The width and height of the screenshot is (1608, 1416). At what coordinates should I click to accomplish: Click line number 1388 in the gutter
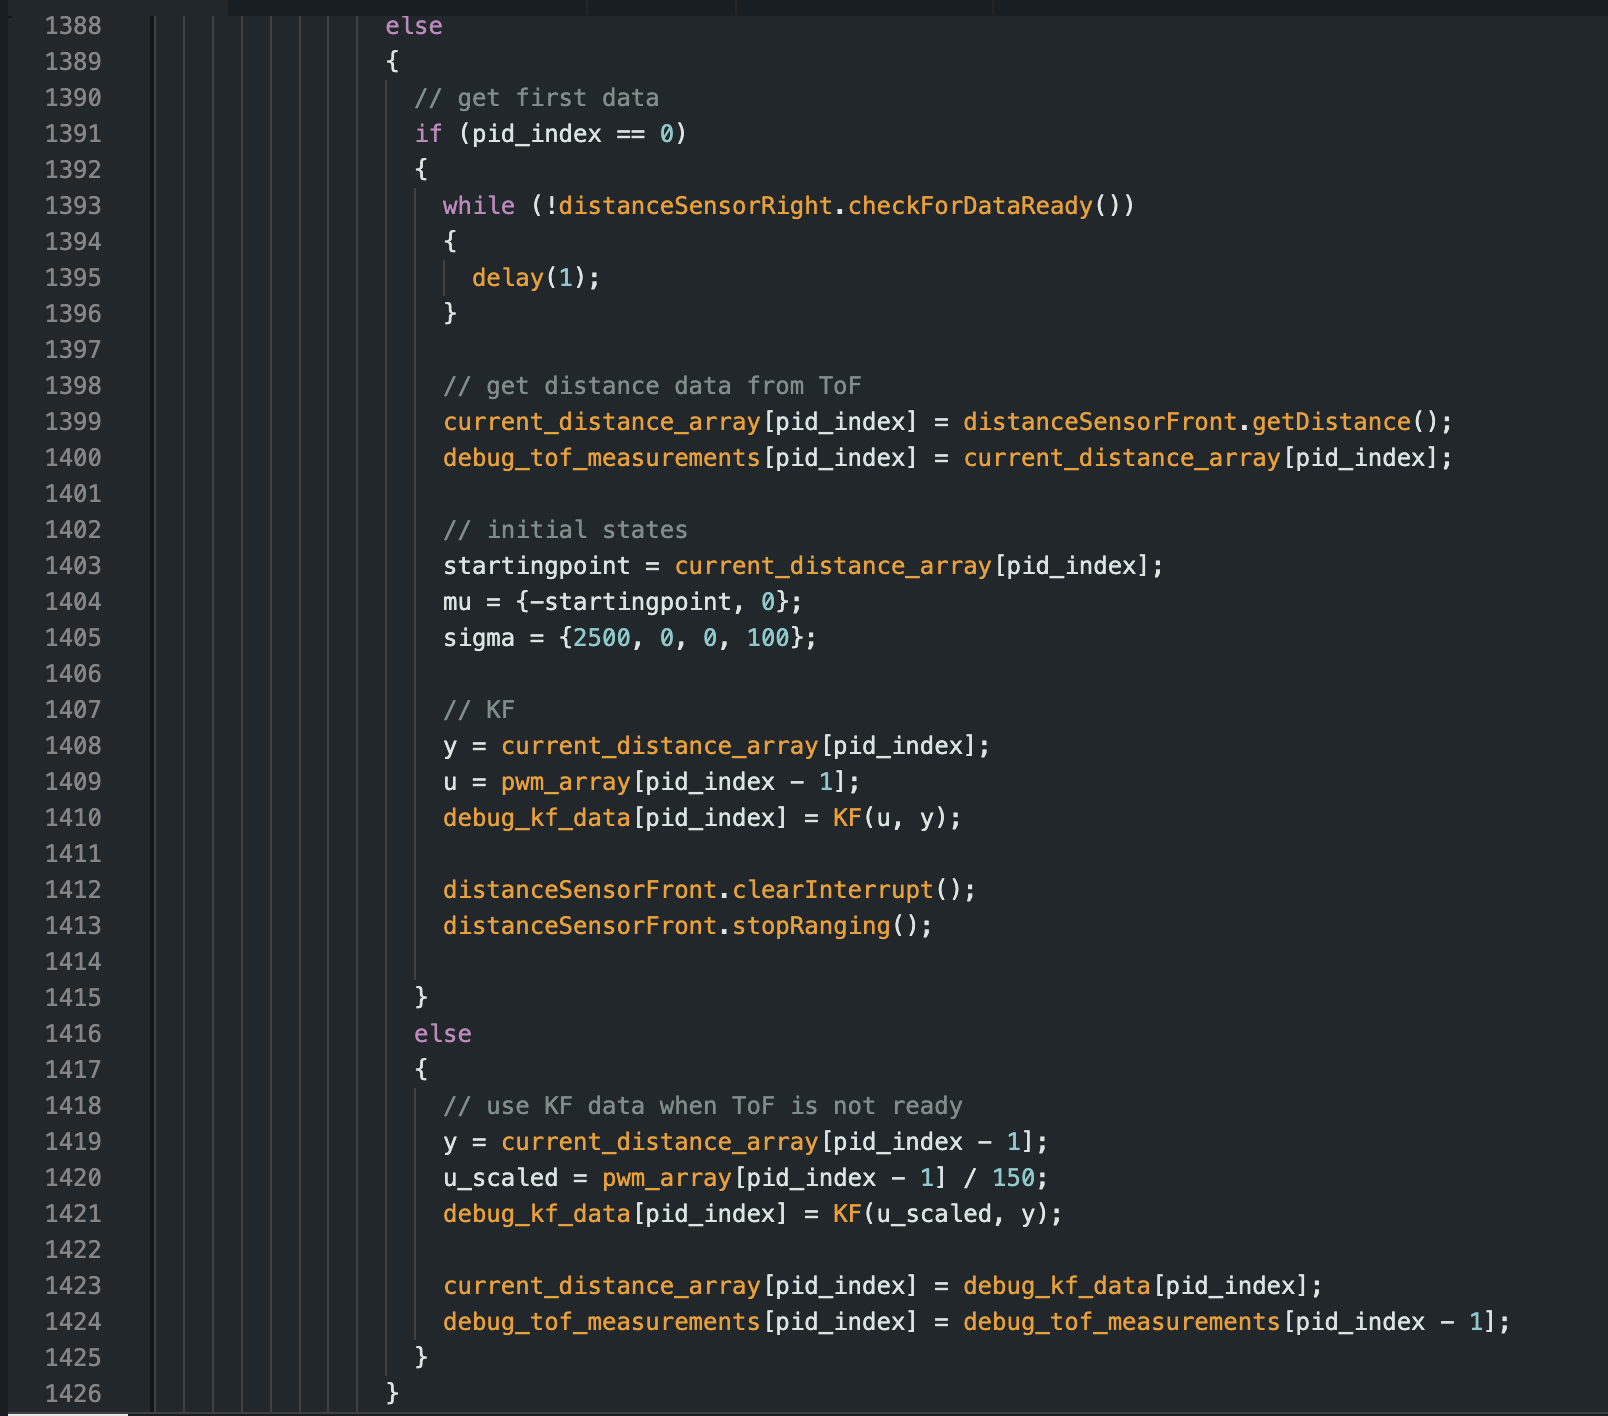(73, 26)
